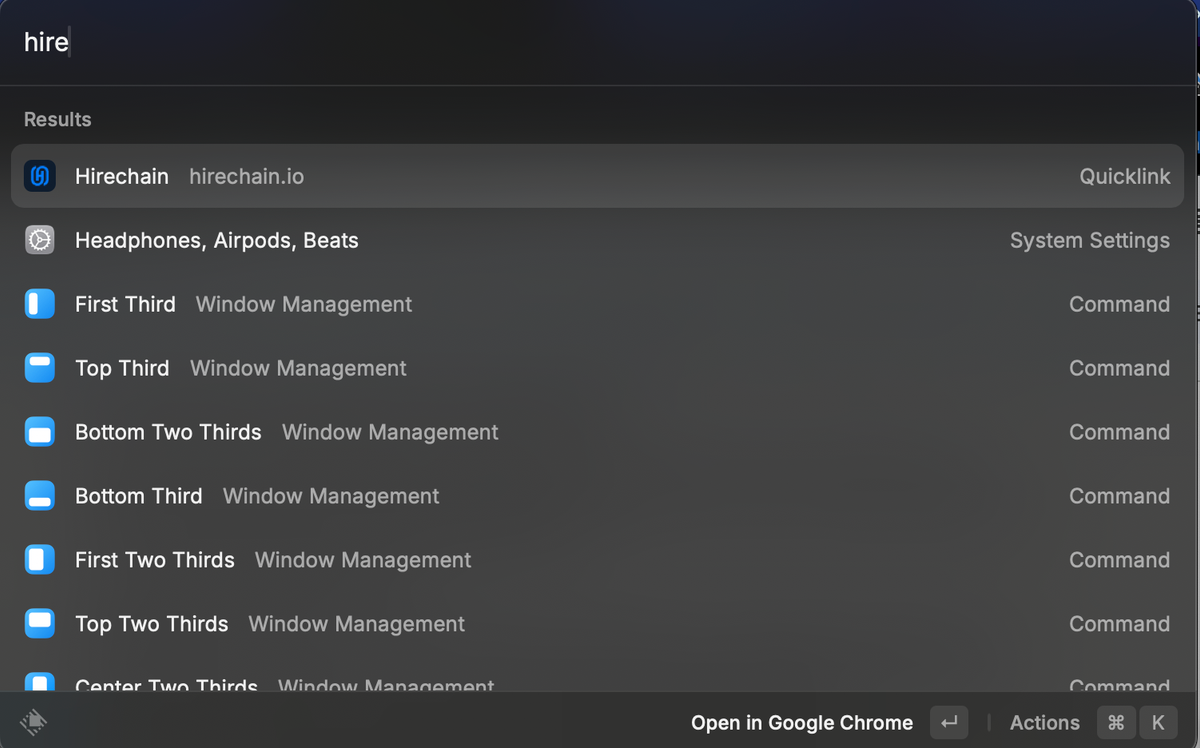1200x748 pixels.
Task: Click the Top Third window layout icon
Action: click(40, 368)
